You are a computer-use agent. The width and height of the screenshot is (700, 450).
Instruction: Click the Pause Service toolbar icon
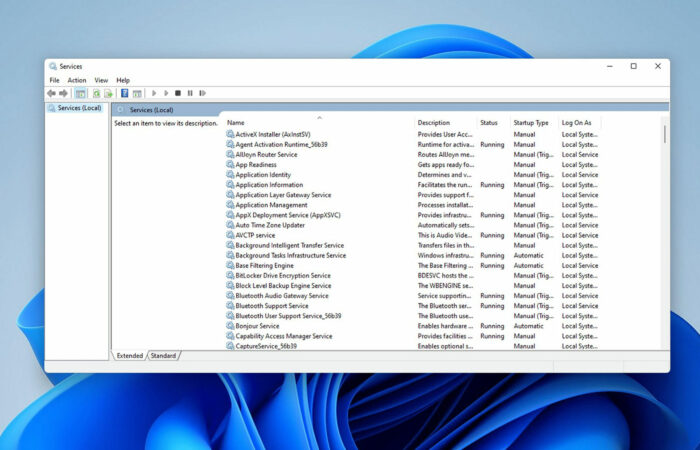tap(190, 93)
